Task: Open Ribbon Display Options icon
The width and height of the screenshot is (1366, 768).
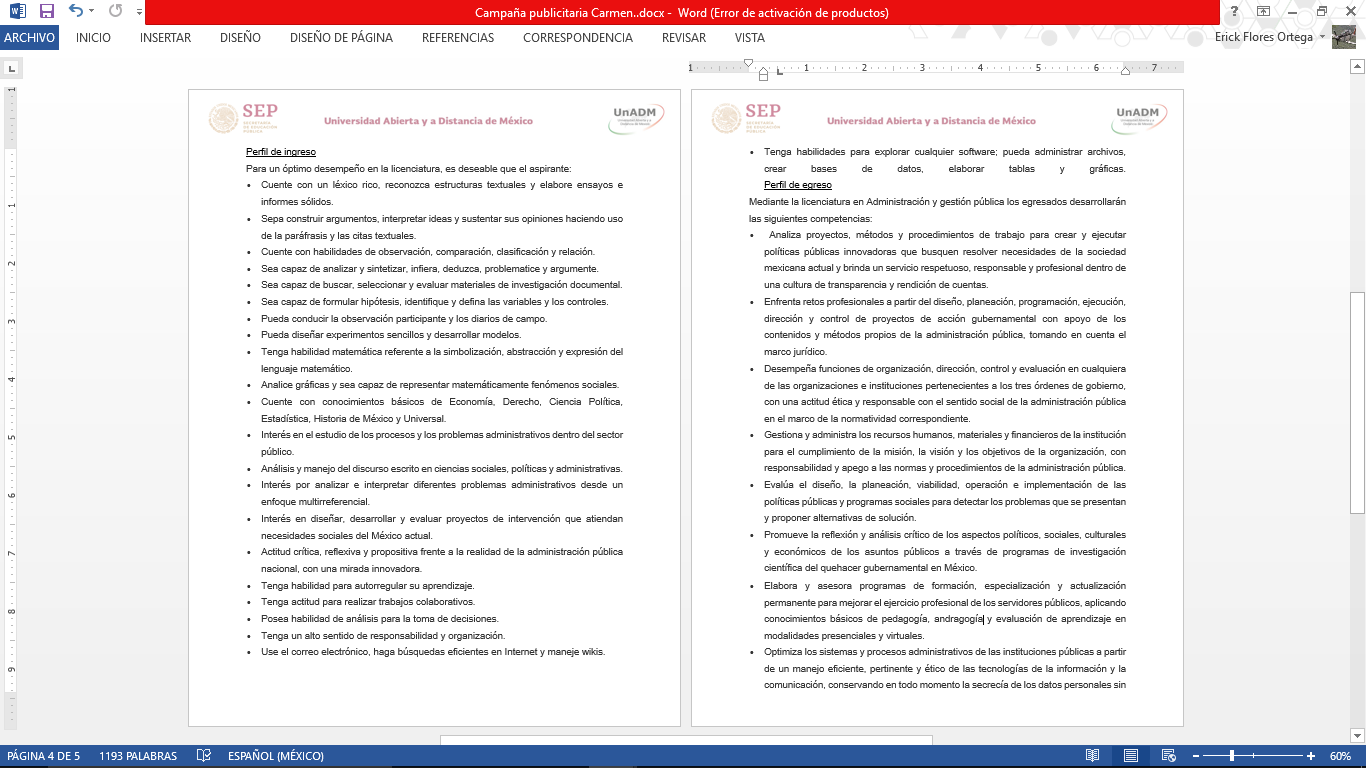Action: (x=1264, y=12)
